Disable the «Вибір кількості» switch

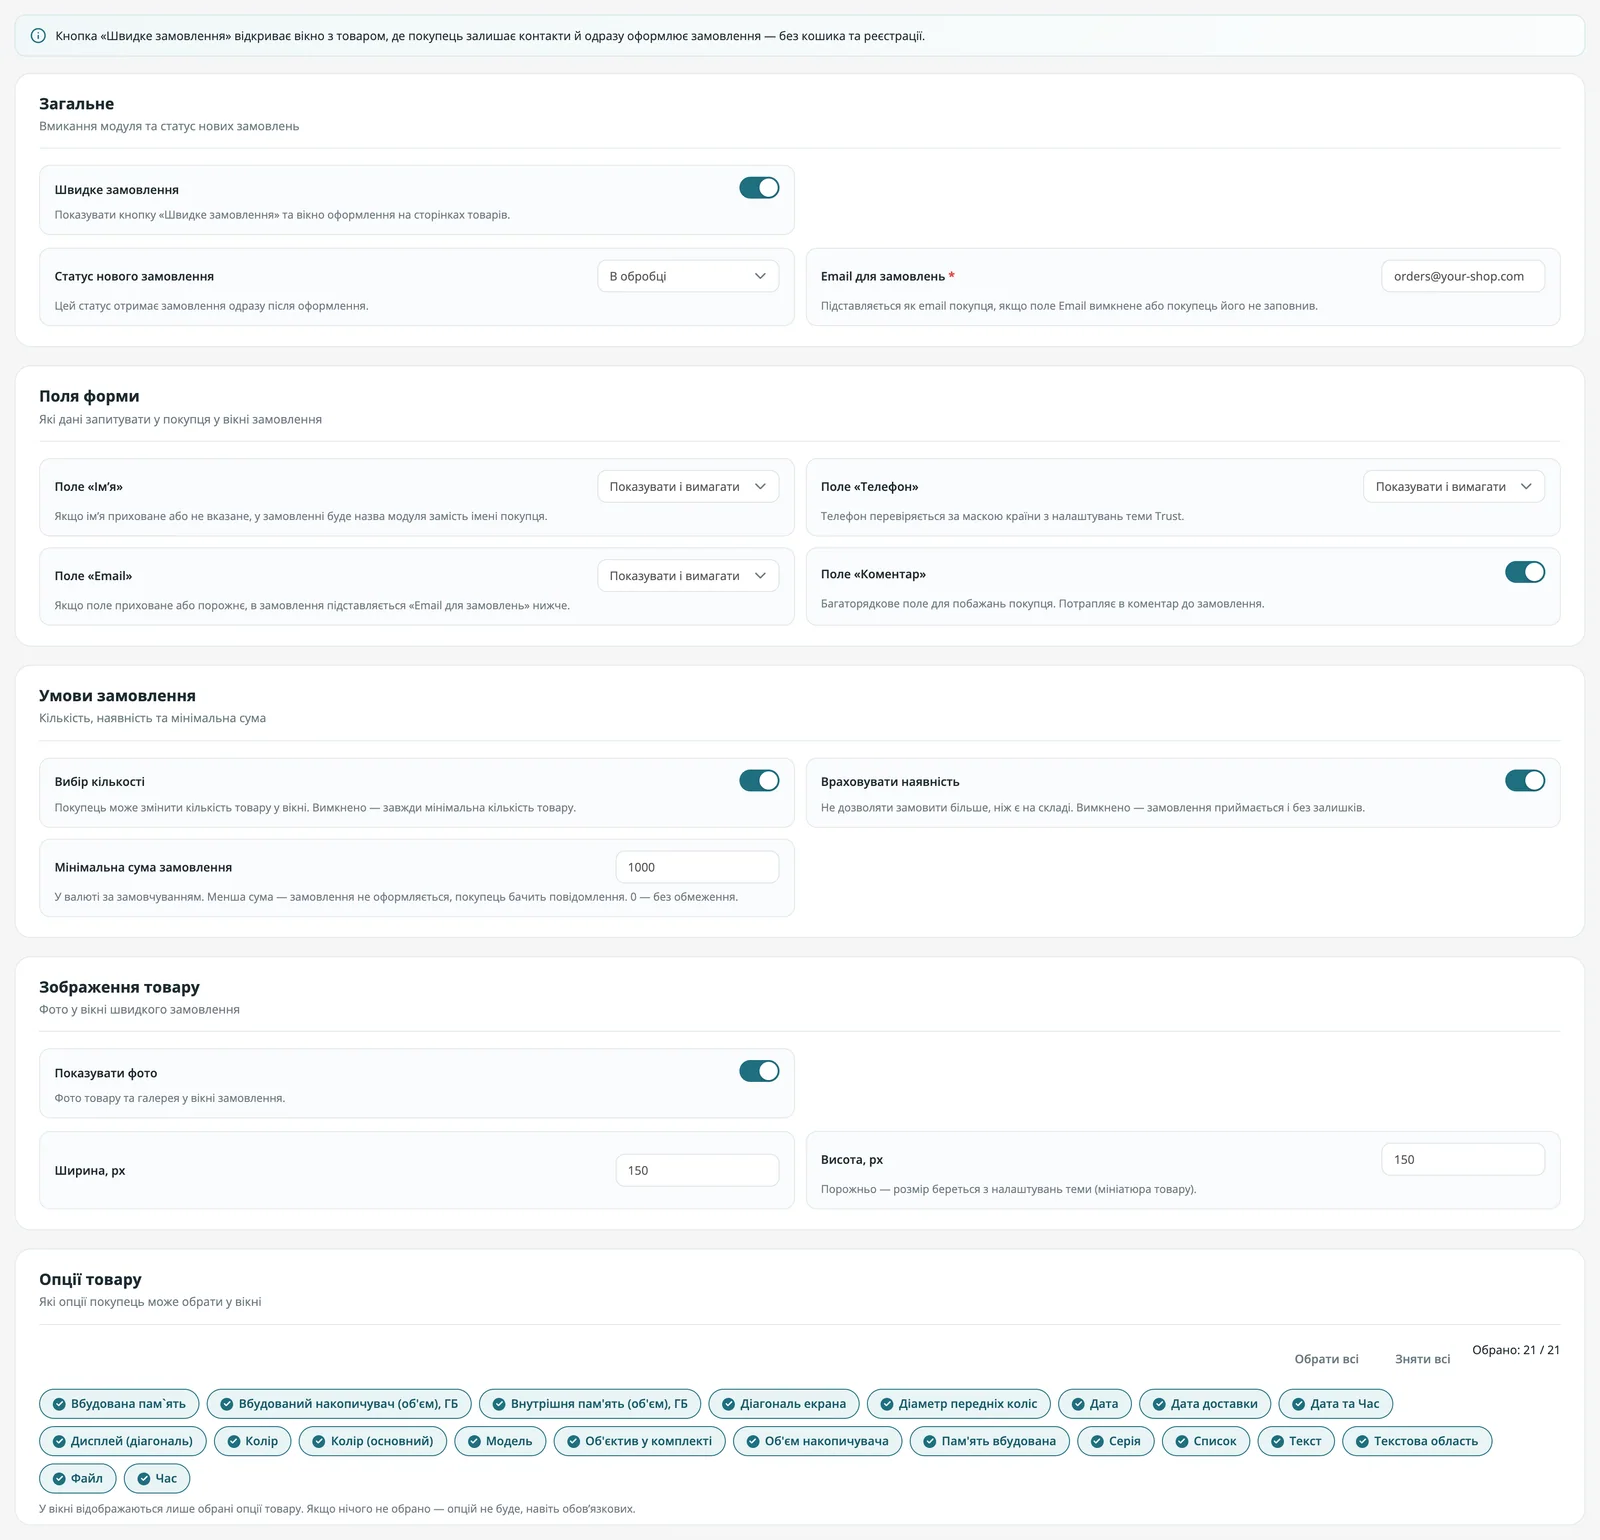pos(759,780)
